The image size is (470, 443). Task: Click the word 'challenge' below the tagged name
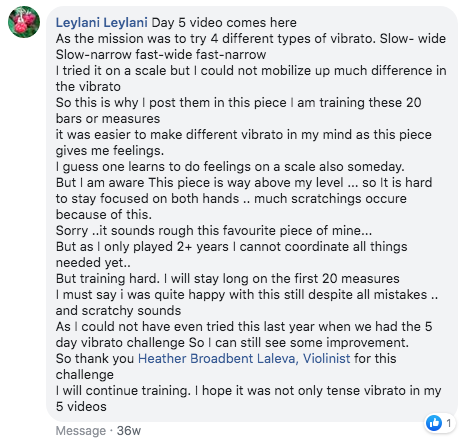pyautogui.click(x=85, y=375)
